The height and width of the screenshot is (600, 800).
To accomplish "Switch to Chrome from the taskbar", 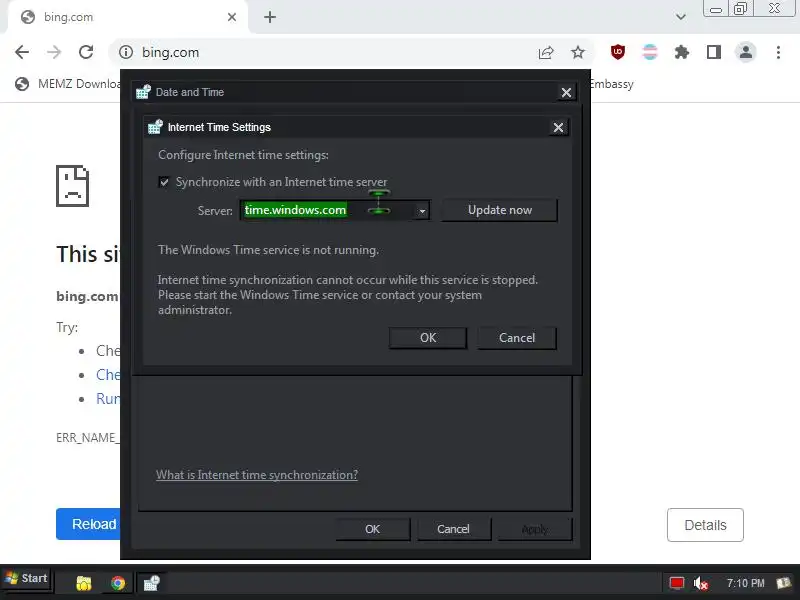I will [118, 583].
